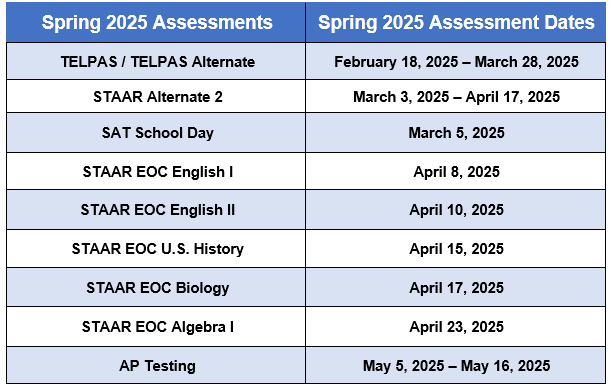Viewport: 610px width, 389px height.
Task: Click the SAT School Day cell
Action: [x=156, y=133]
